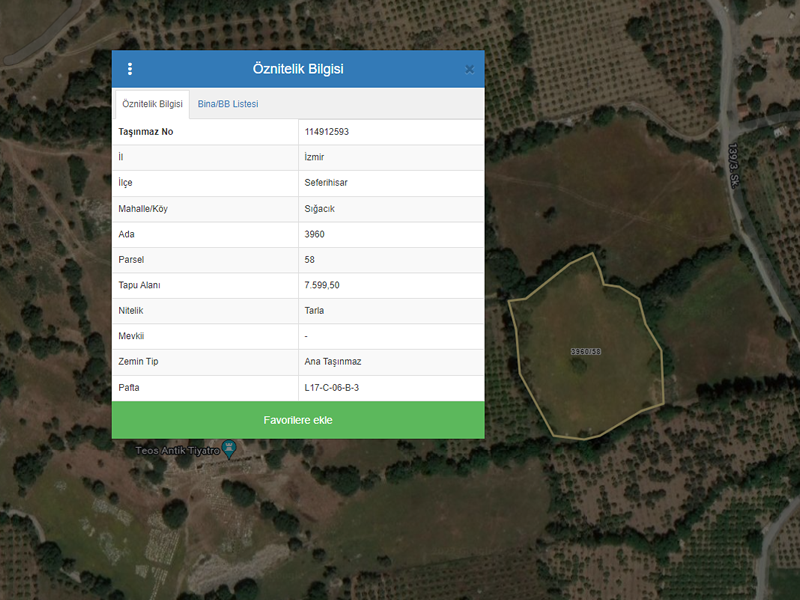
Task: Click the İl value İzmir
Action: [x=314, y=158]
